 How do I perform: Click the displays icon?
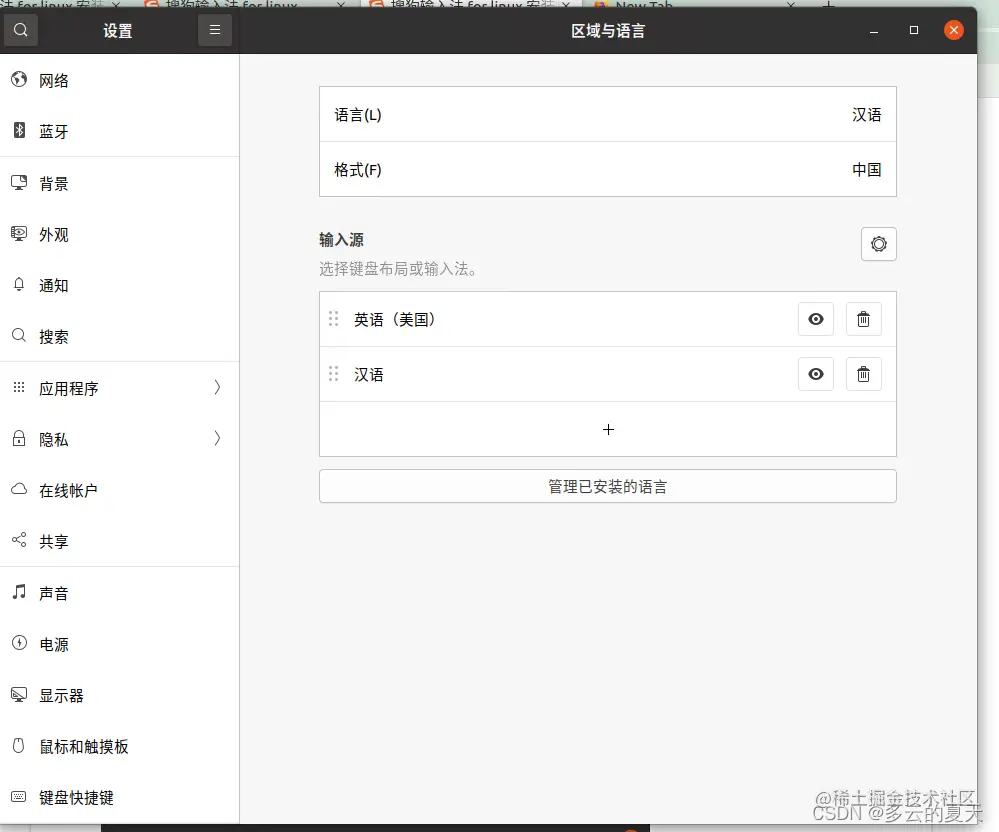pos(19,694)
